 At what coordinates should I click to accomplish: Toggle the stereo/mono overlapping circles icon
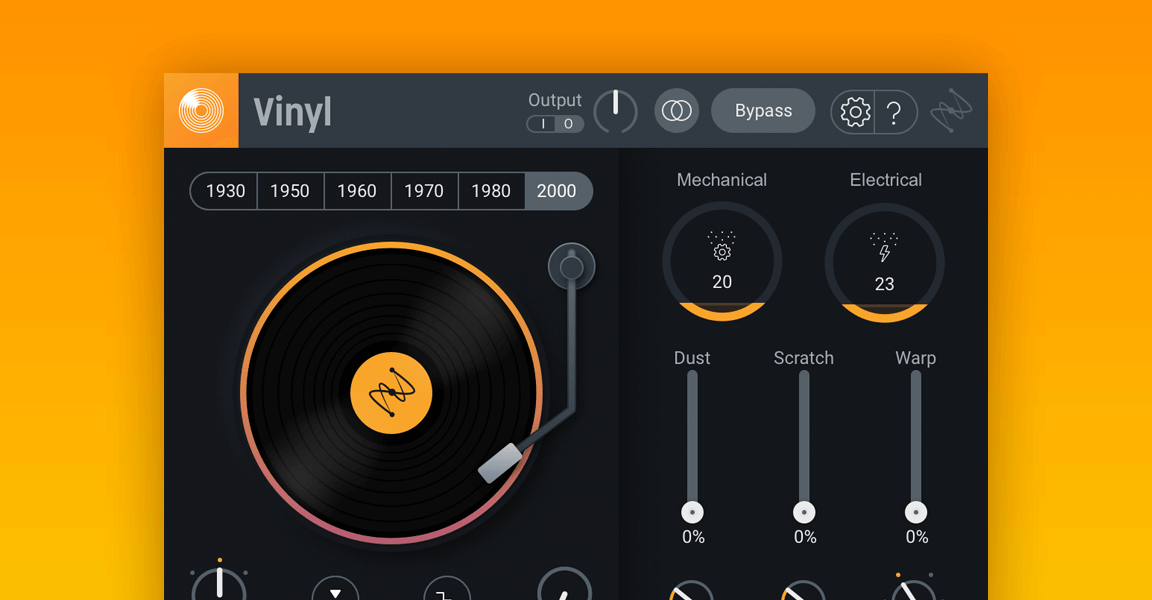click(676, 111)
